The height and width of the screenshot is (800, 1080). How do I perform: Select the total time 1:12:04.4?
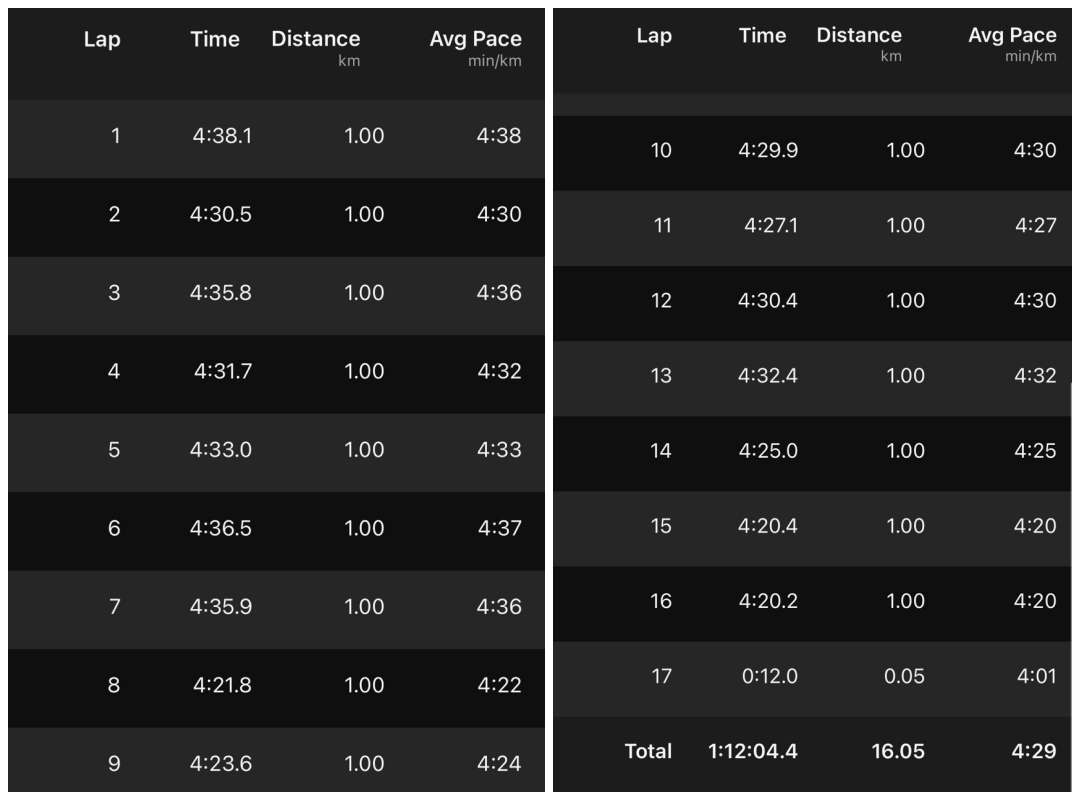tap(753, 751)
